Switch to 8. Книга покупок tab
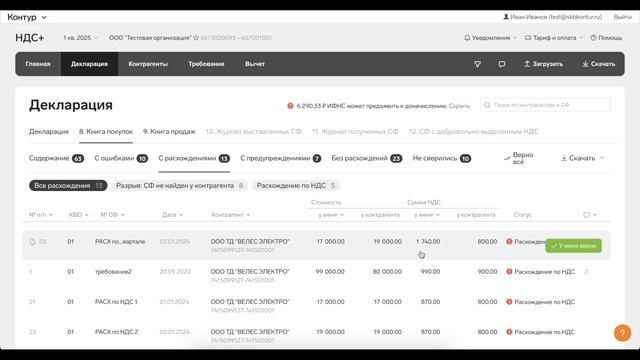Screen dimensions: 640x360 [x=106, y=131]
